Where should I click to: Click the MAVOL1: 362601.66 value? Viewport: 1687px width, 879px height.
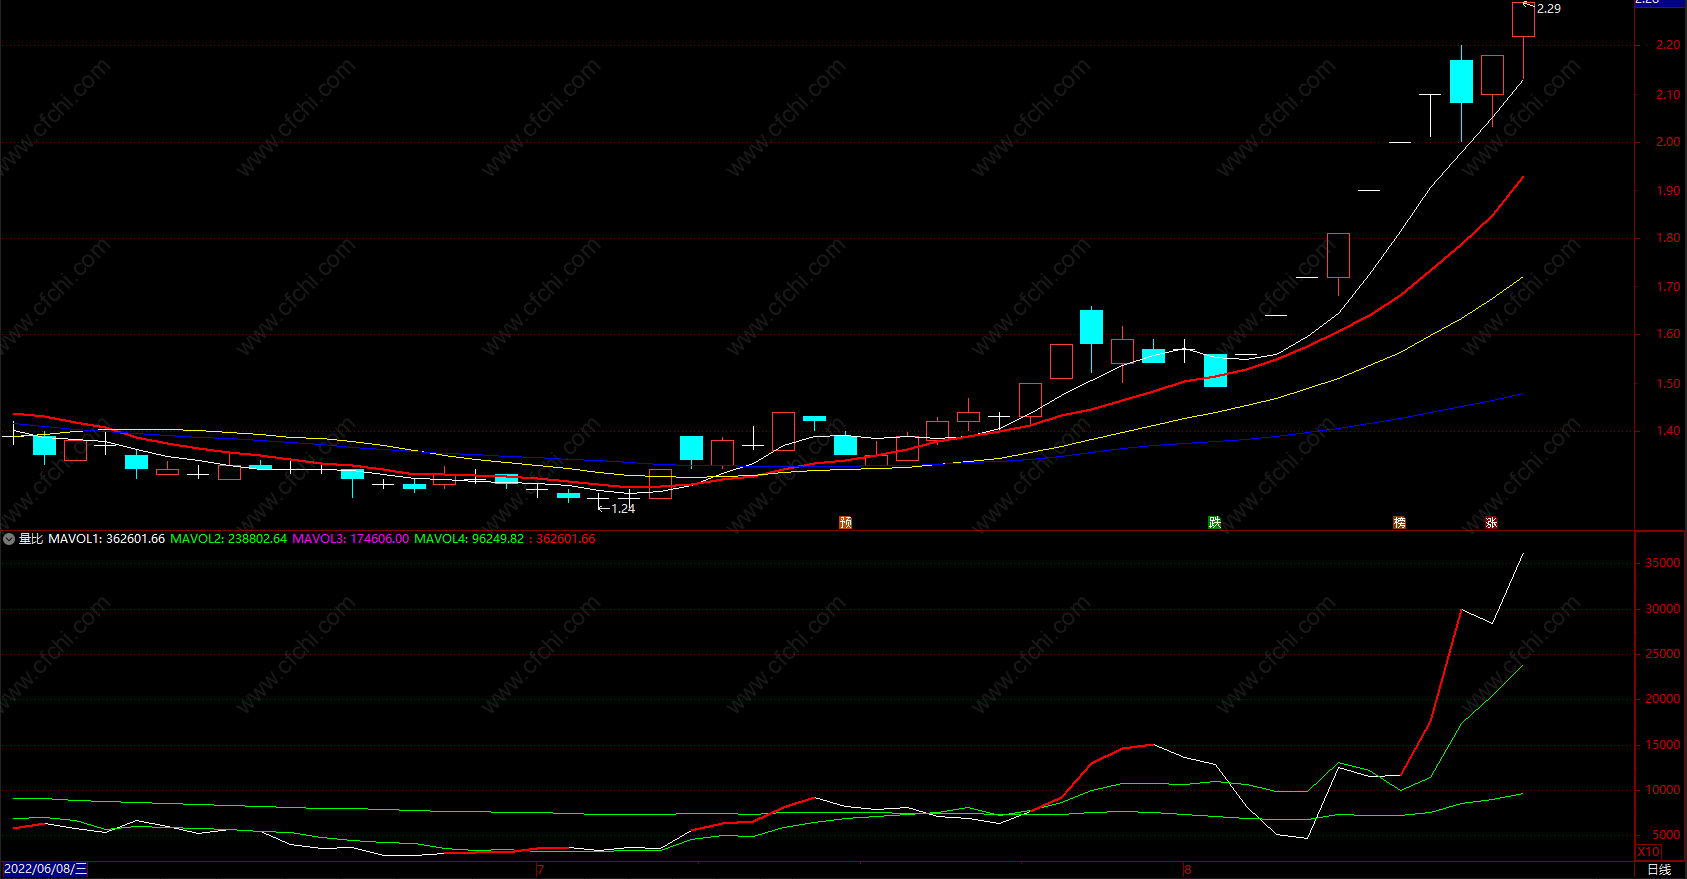tap(107, 539)
